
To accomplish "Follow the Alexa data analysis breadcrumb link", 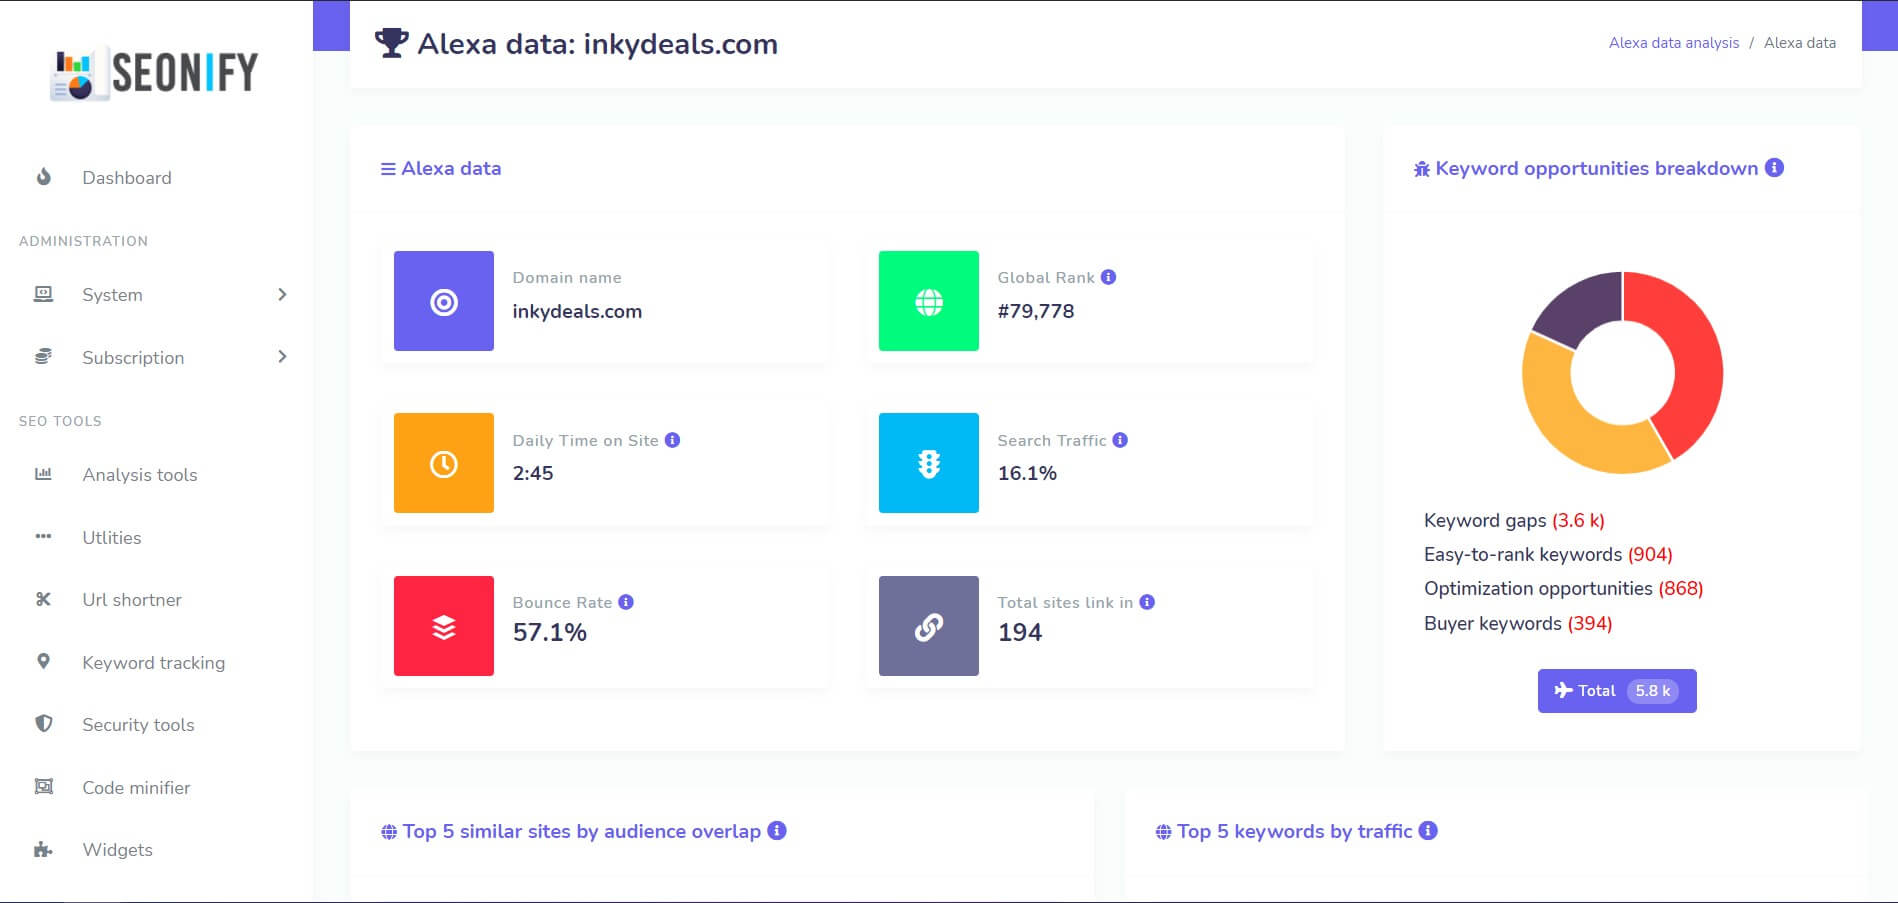I will [x=1674, y=43].
